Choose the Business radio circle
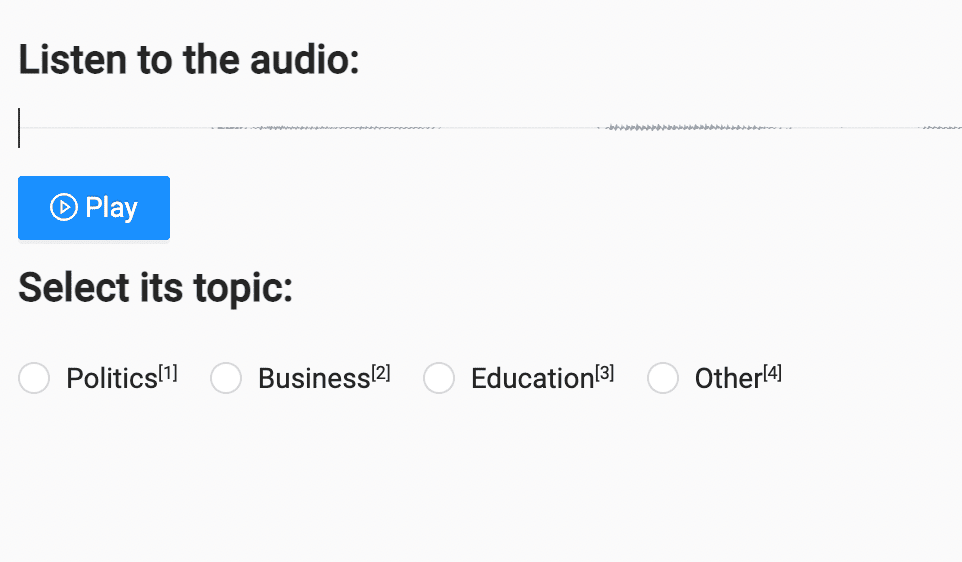 tap(226, 378)
